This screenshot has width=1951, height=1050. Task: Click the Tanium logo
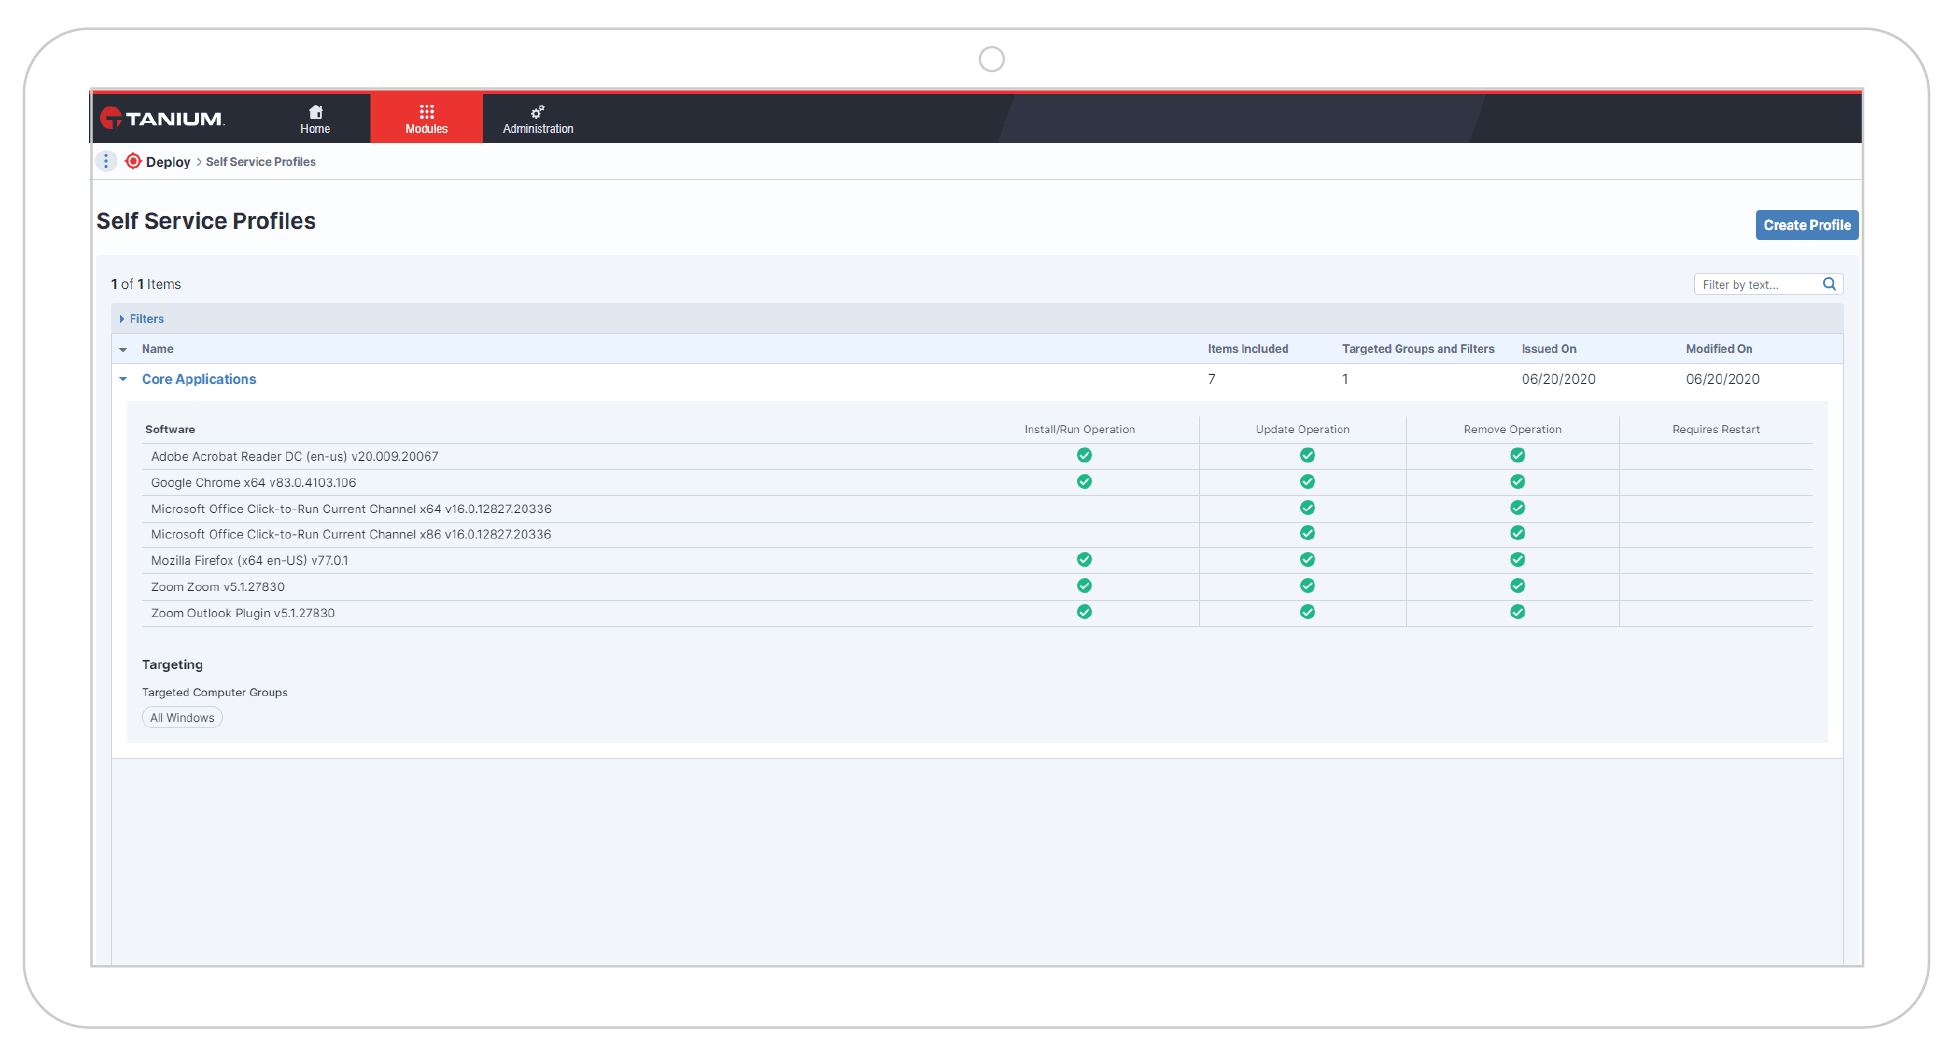[162, 119]
